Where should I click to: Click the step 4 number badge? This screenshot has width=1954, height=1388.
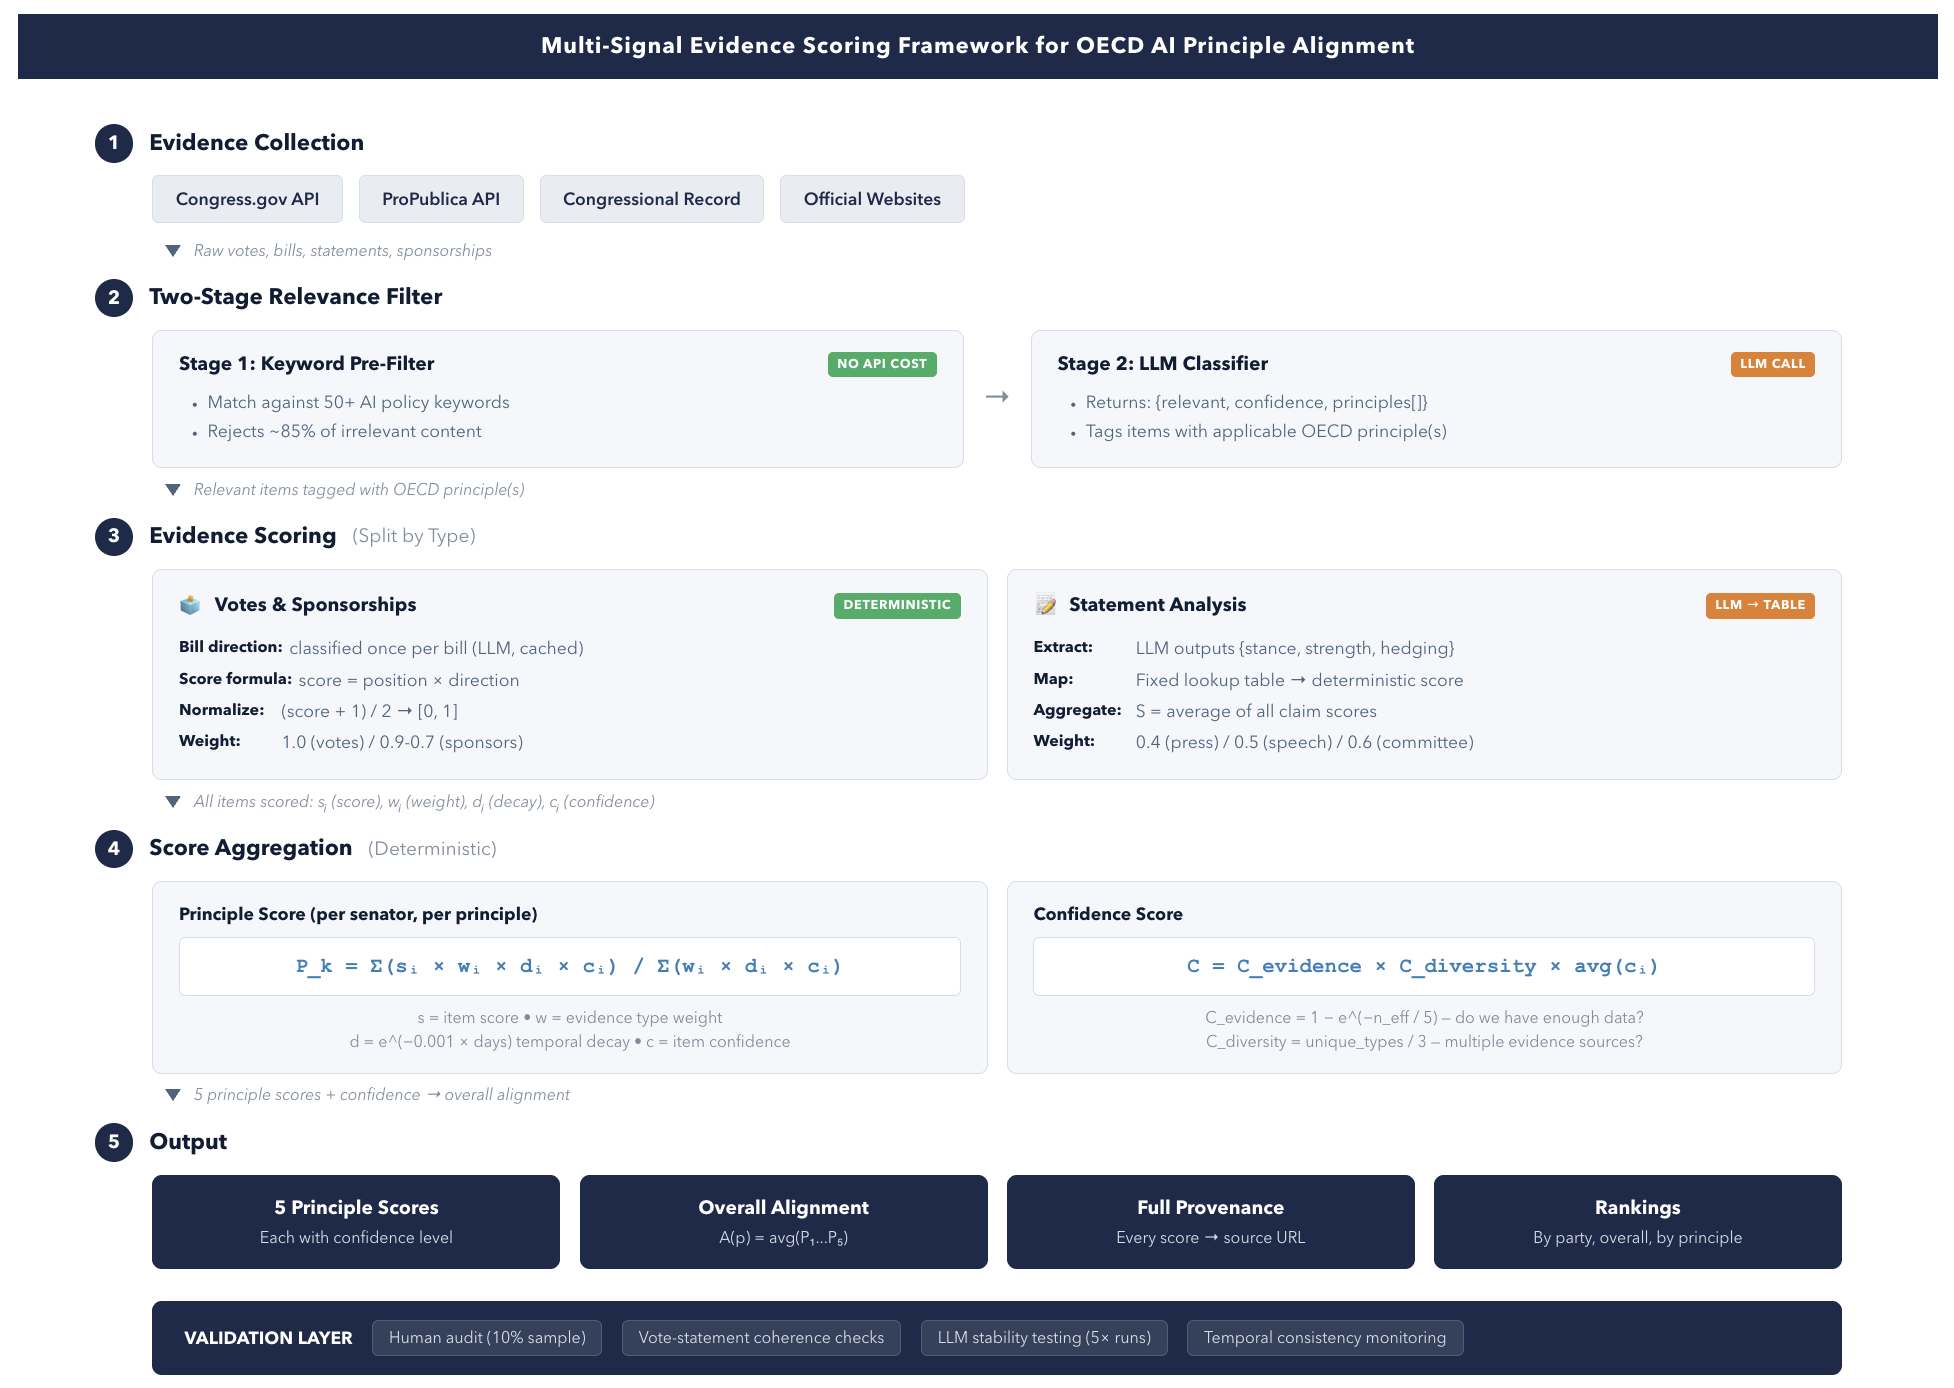tap(114, 849)
